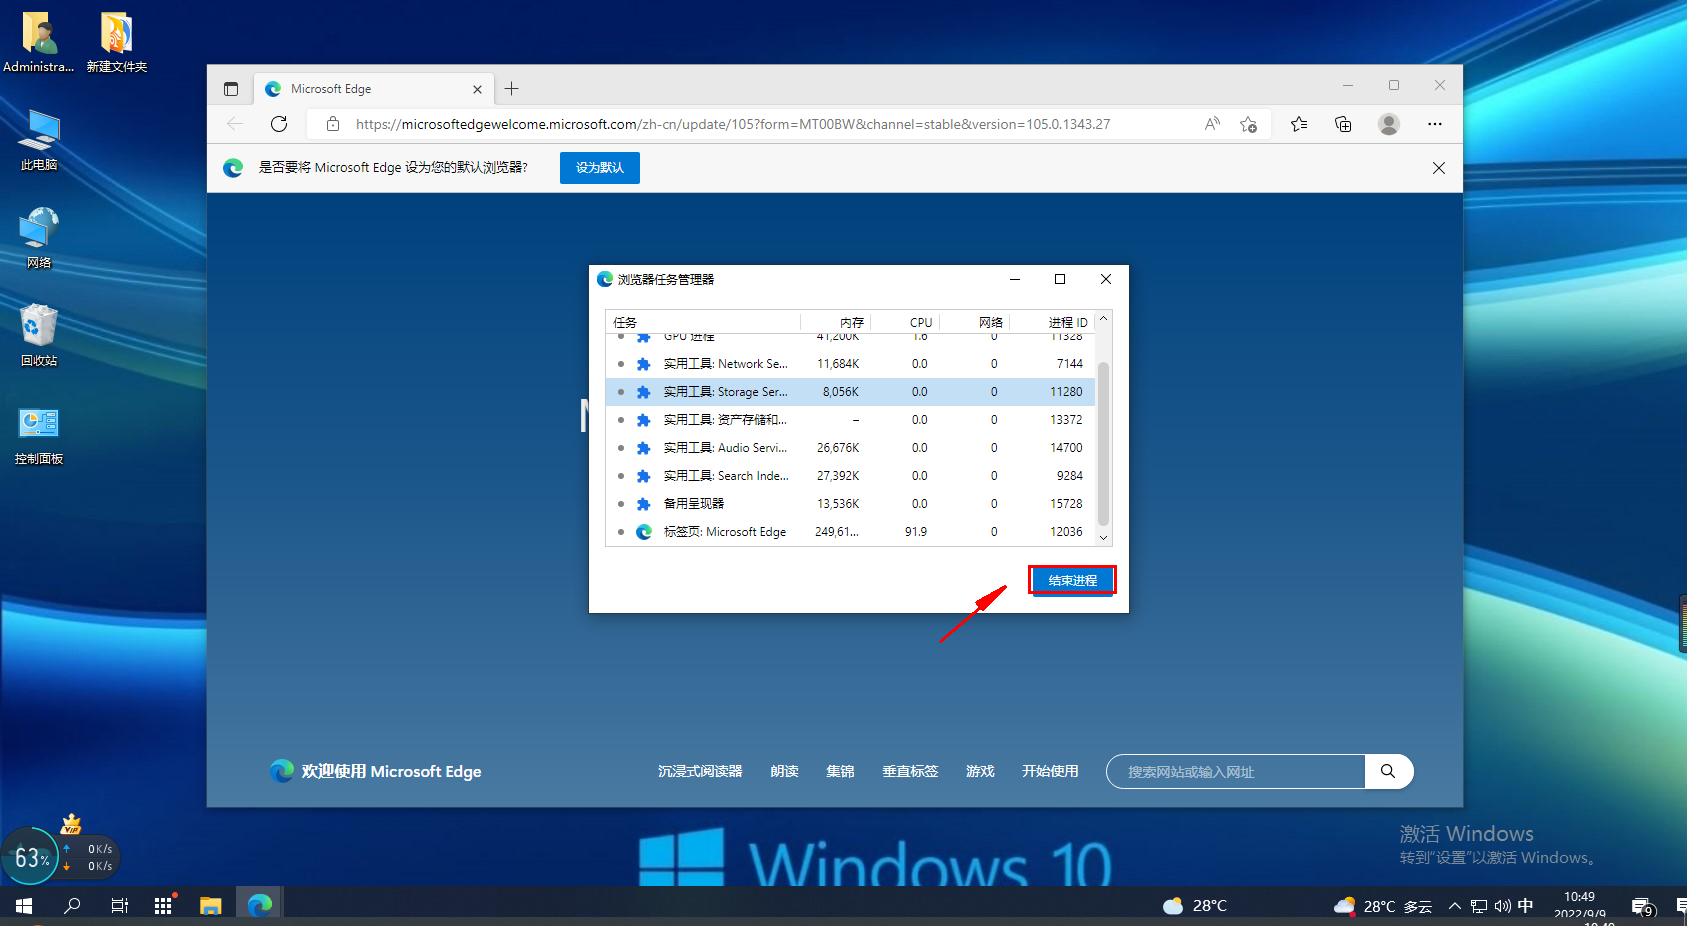
Task: Select the 网络 desktop icon
Action: point(39,238)
